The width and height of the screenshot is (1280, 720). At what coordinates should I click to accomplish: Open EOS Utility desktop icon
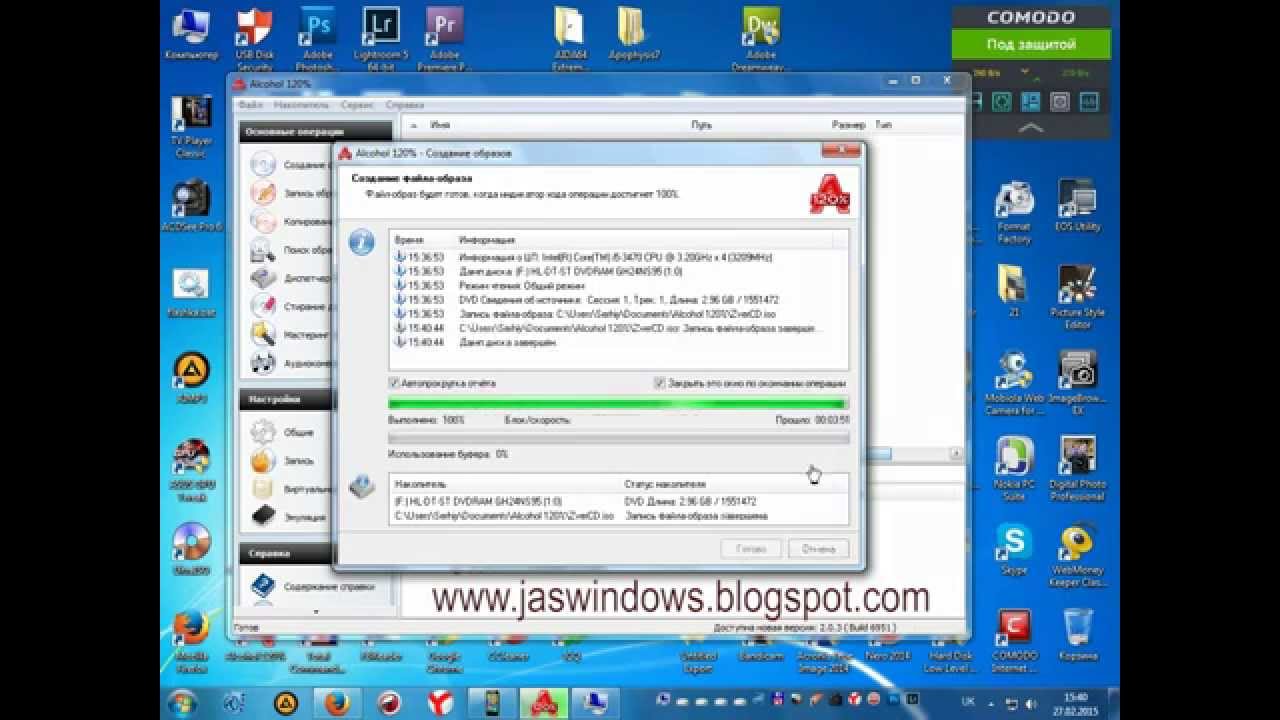click(x=1077, y=206)
